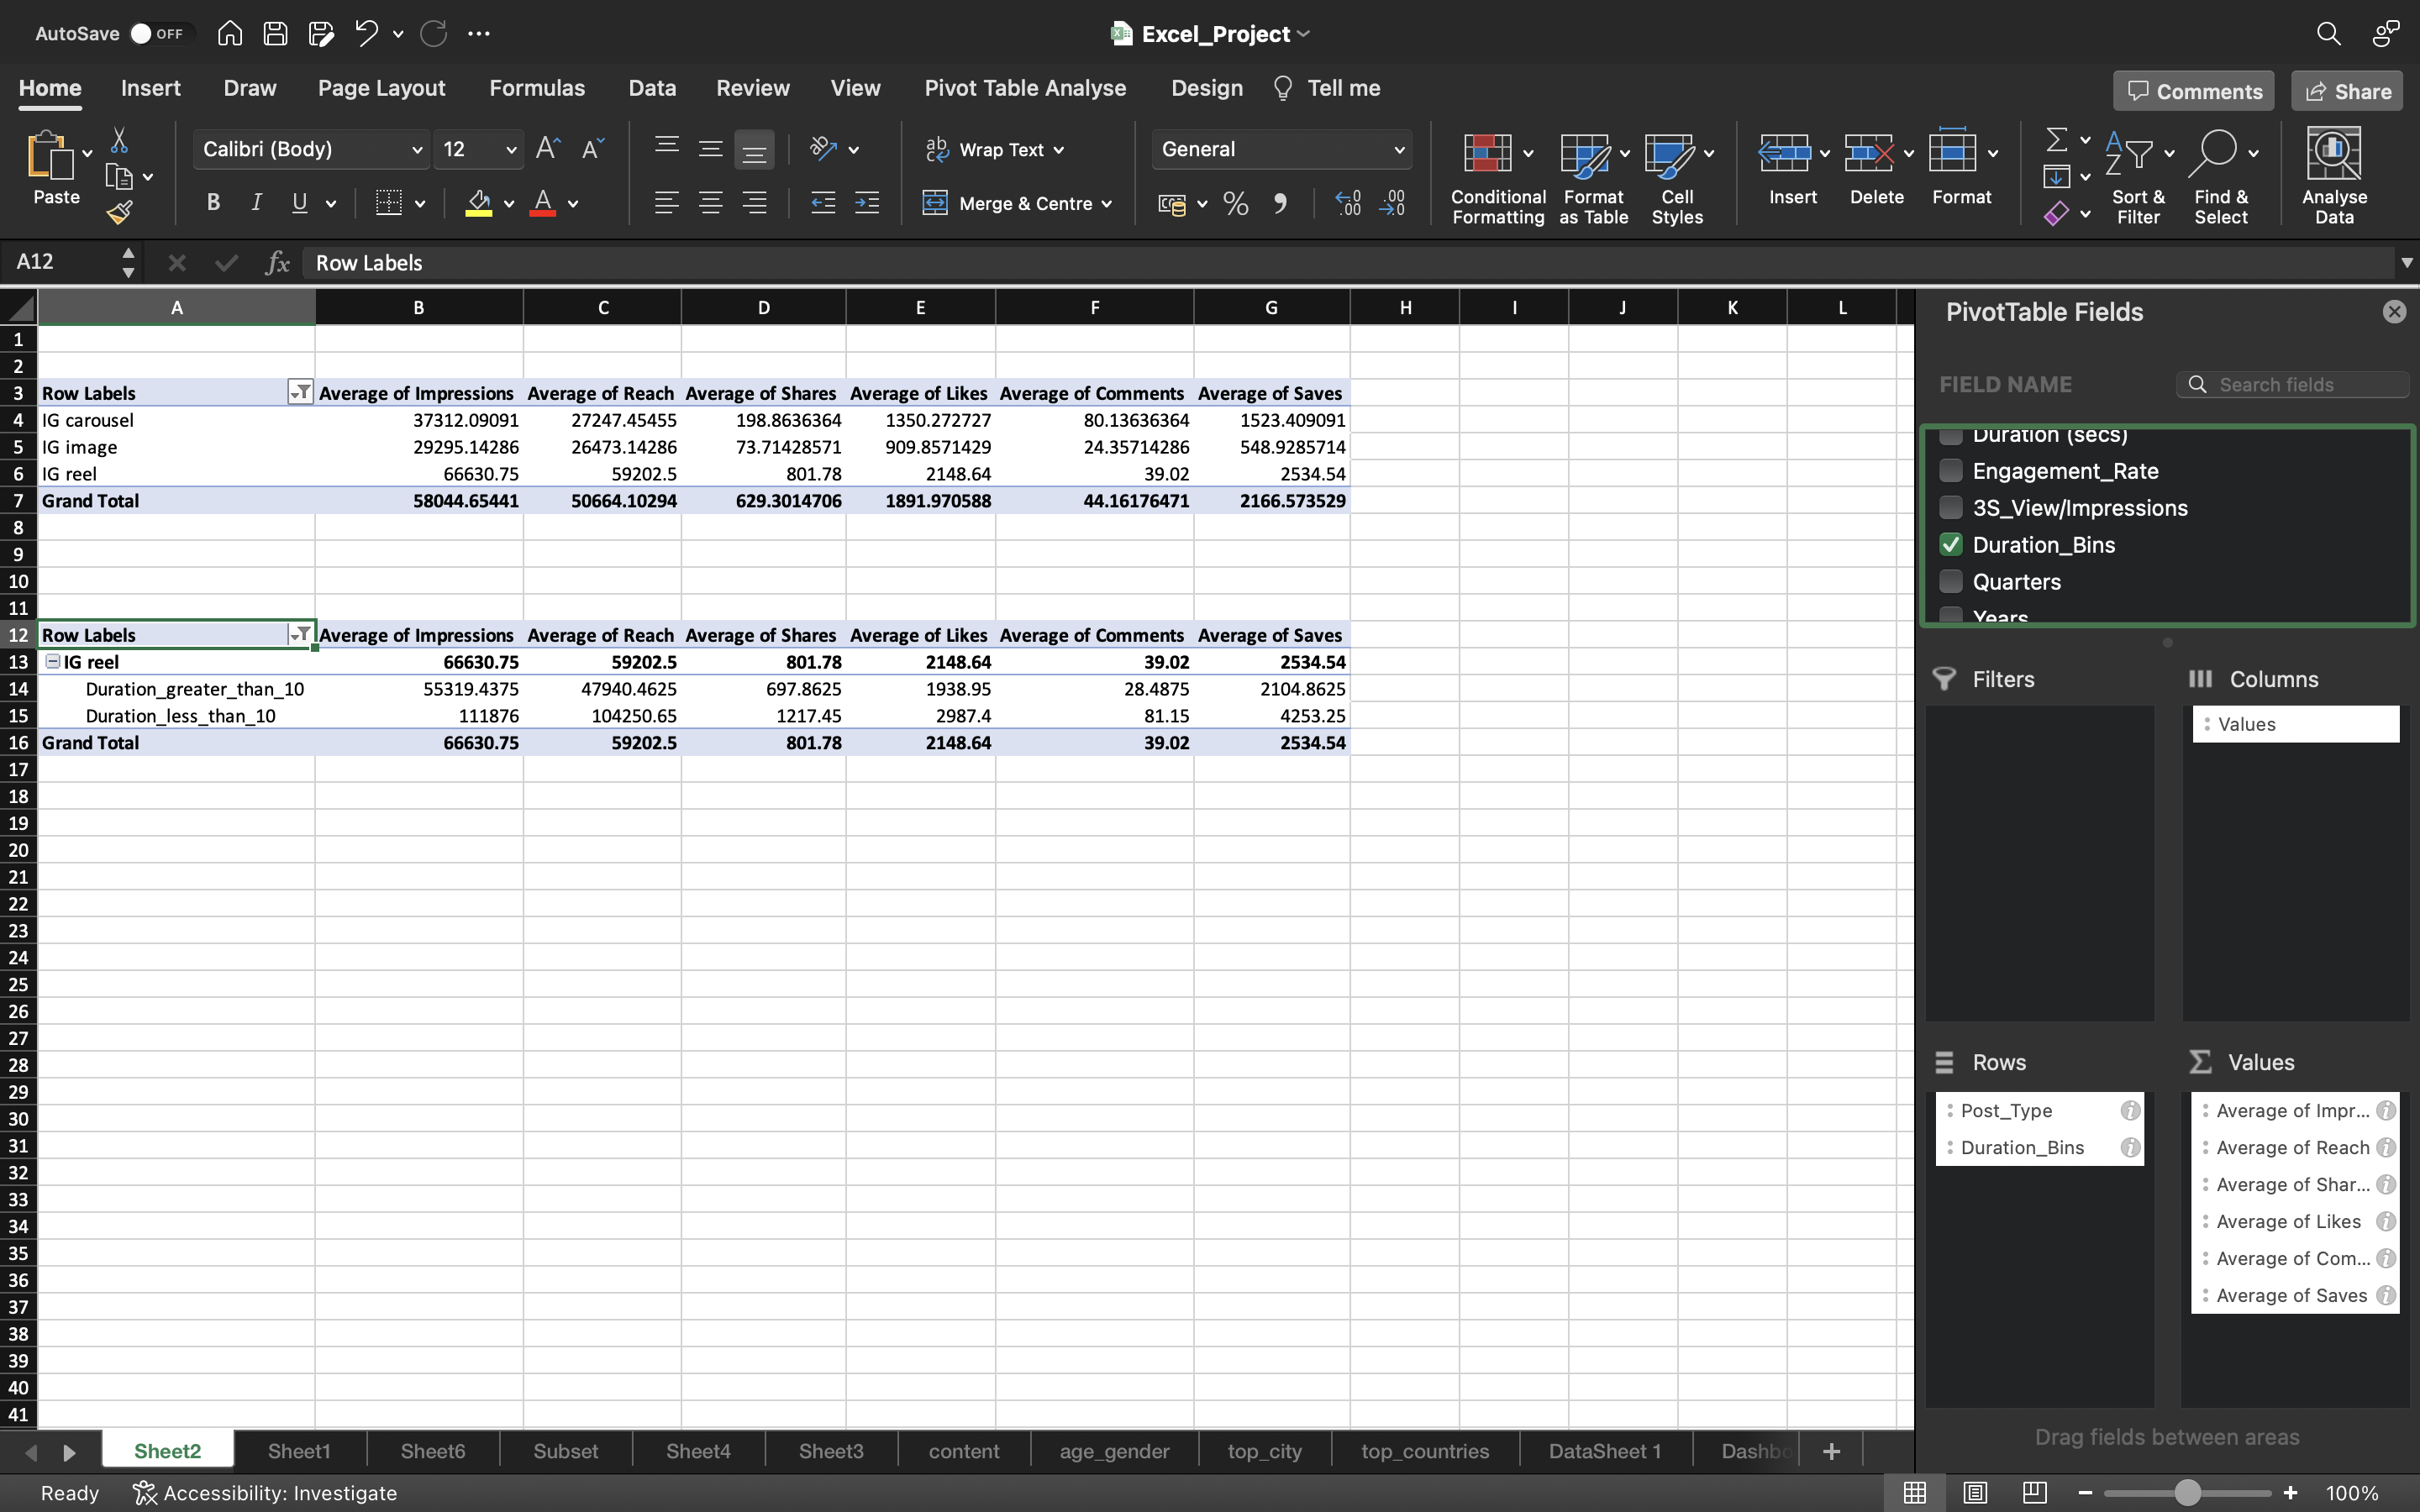Image resolution: width=2420 pixels, height=1512 pixels.
Task: Click the Search magnifier in title bar
Action: click(x=2328, y=33)
